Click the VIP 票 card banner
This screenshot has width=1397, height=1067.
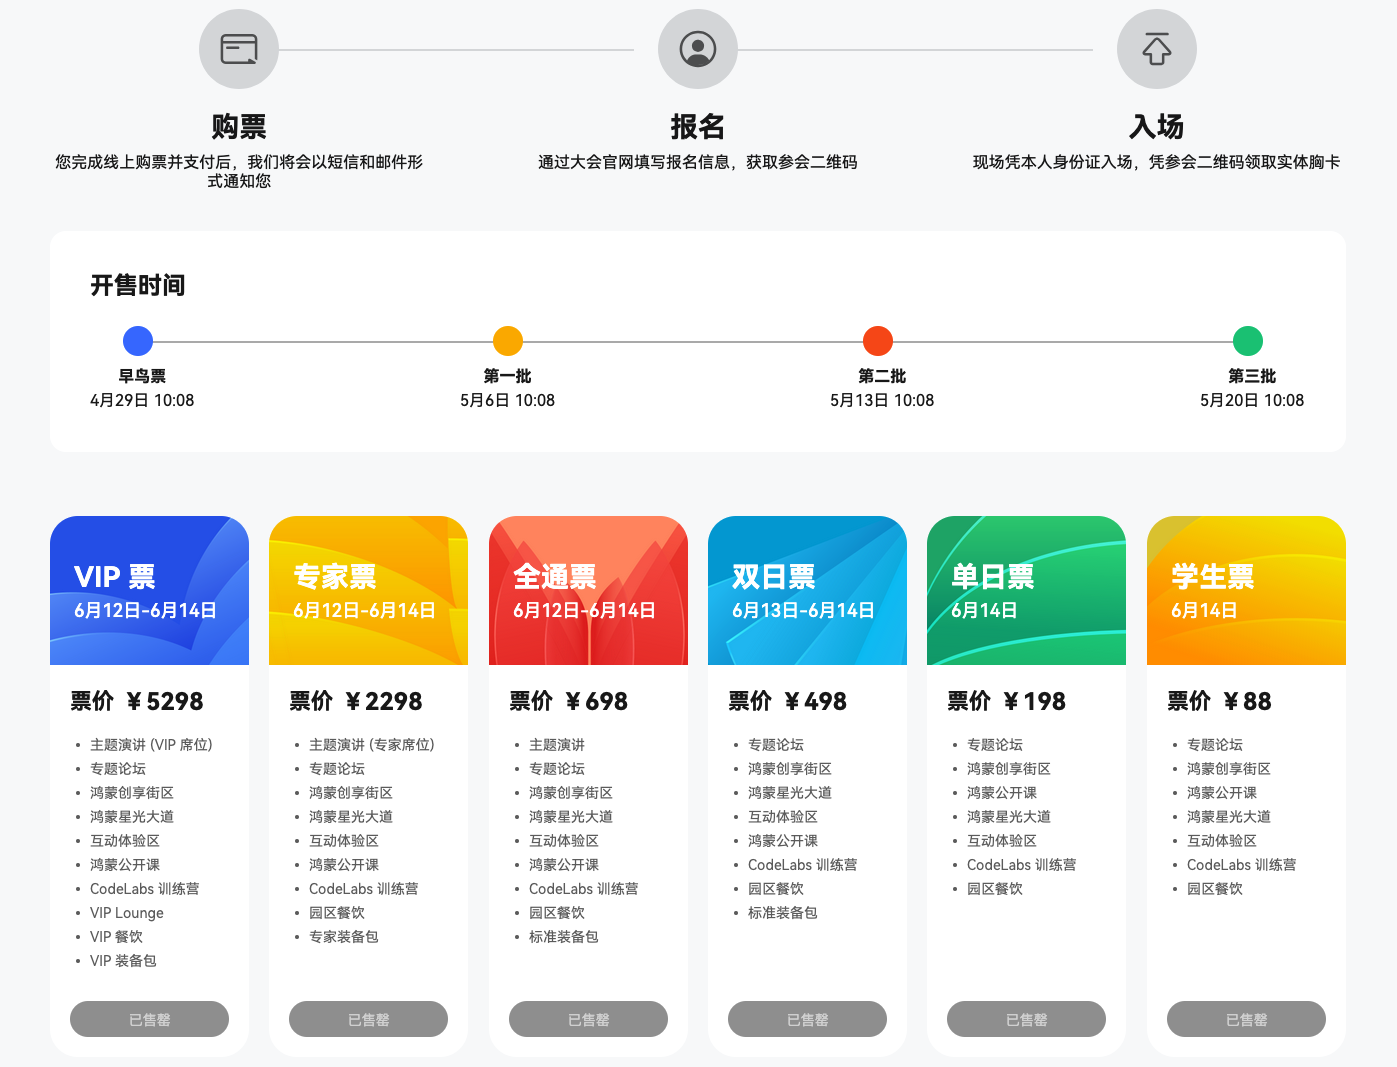tap(149, 590)
